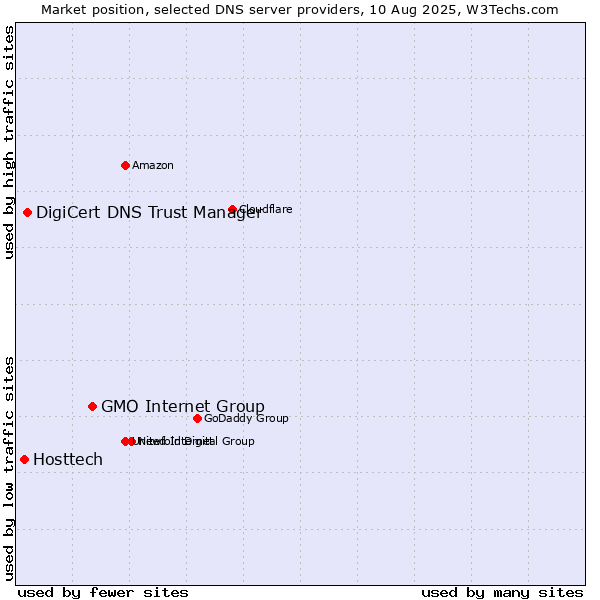The height and width of the screenshot is (600, 600).
Task: Click the Cloudflare red data point
Action: coord(232,209)
